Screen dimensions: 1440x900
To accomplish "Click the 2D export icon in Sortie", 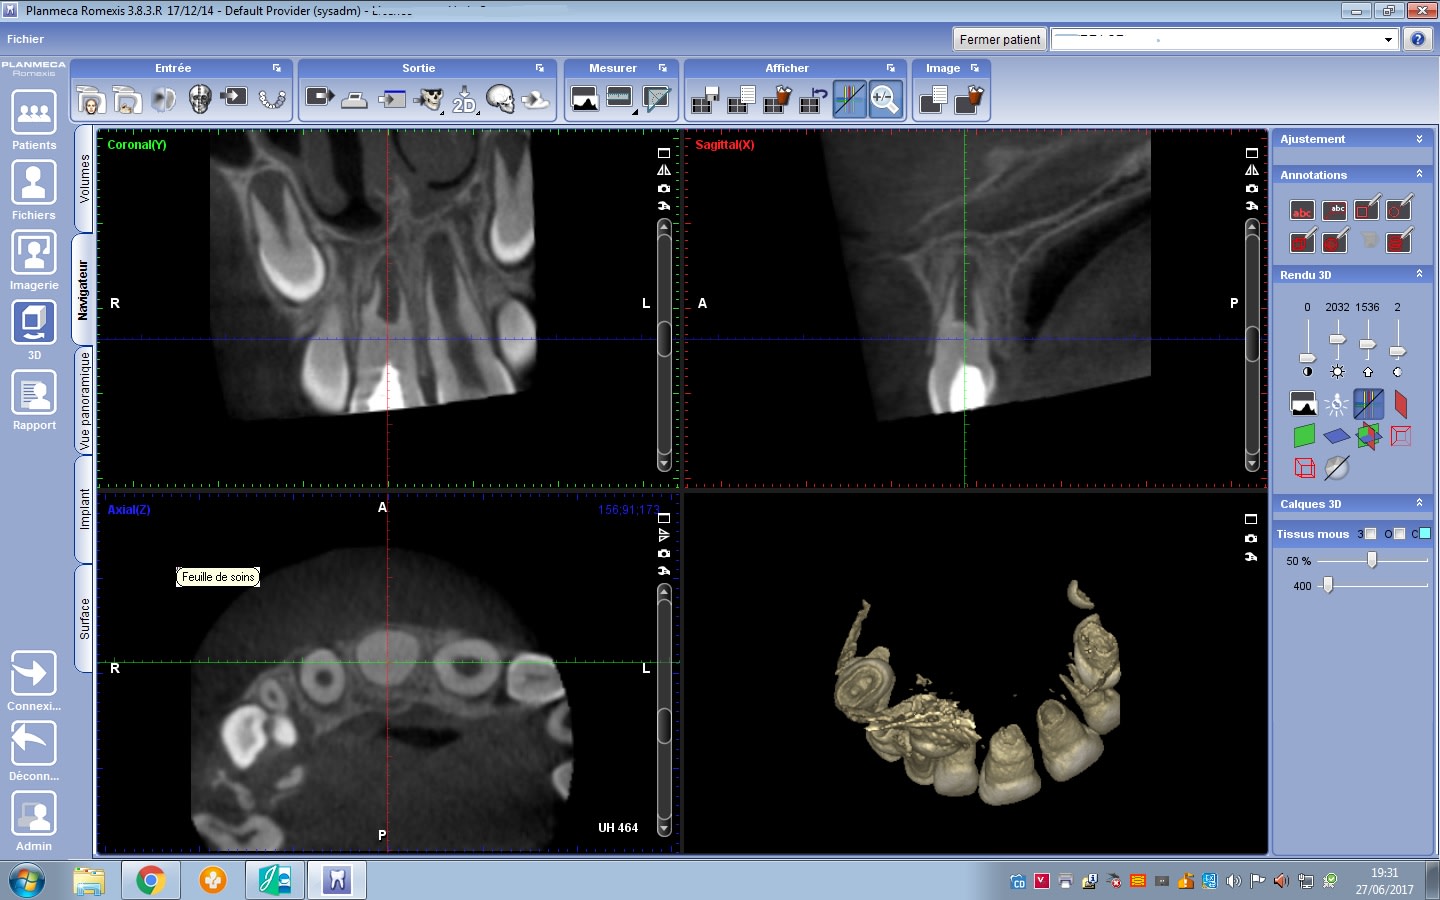I will point(464,99).
